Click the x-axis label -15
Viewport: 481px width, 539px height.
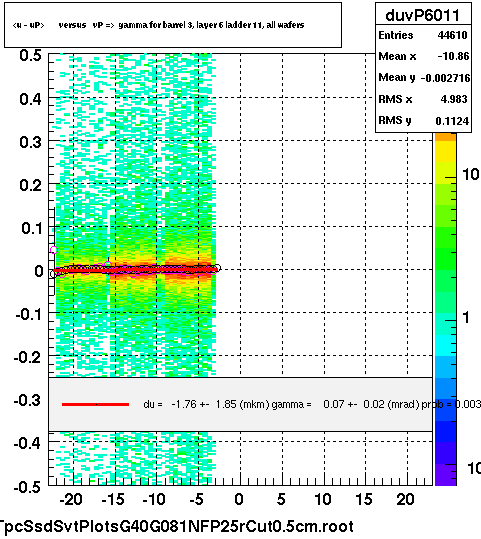pyautogui.click(x=113, y=499)
